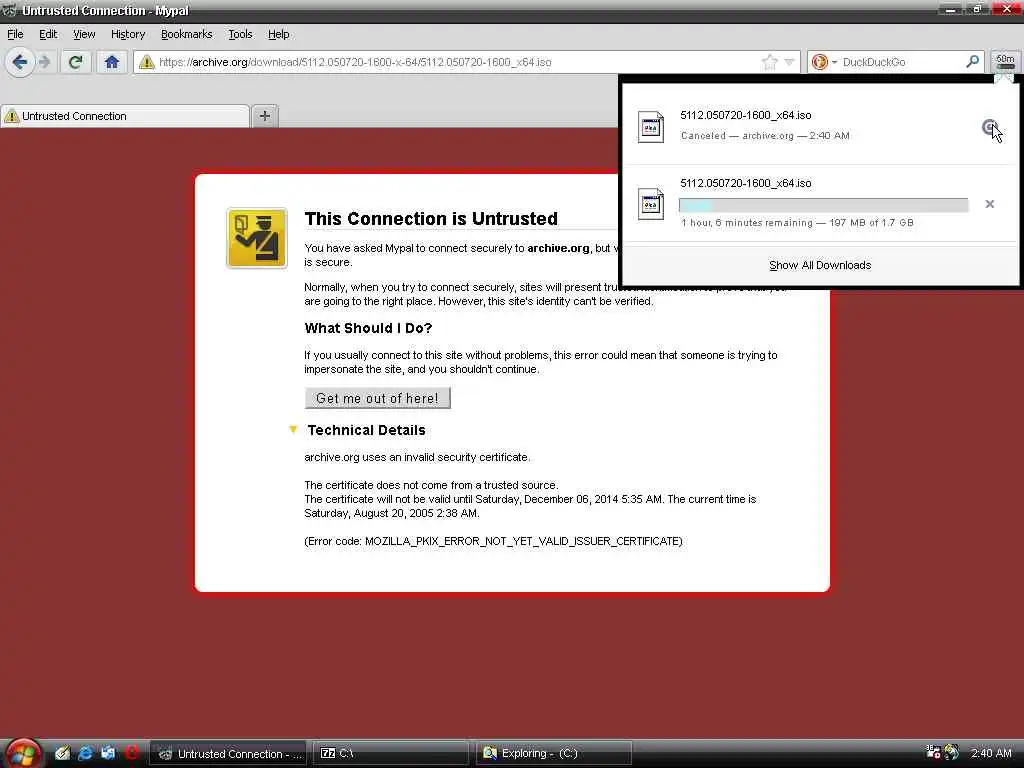Screen dimensions: 1024x768
Task: Click the Forward arrow button
Action: (x=44, y=62)
